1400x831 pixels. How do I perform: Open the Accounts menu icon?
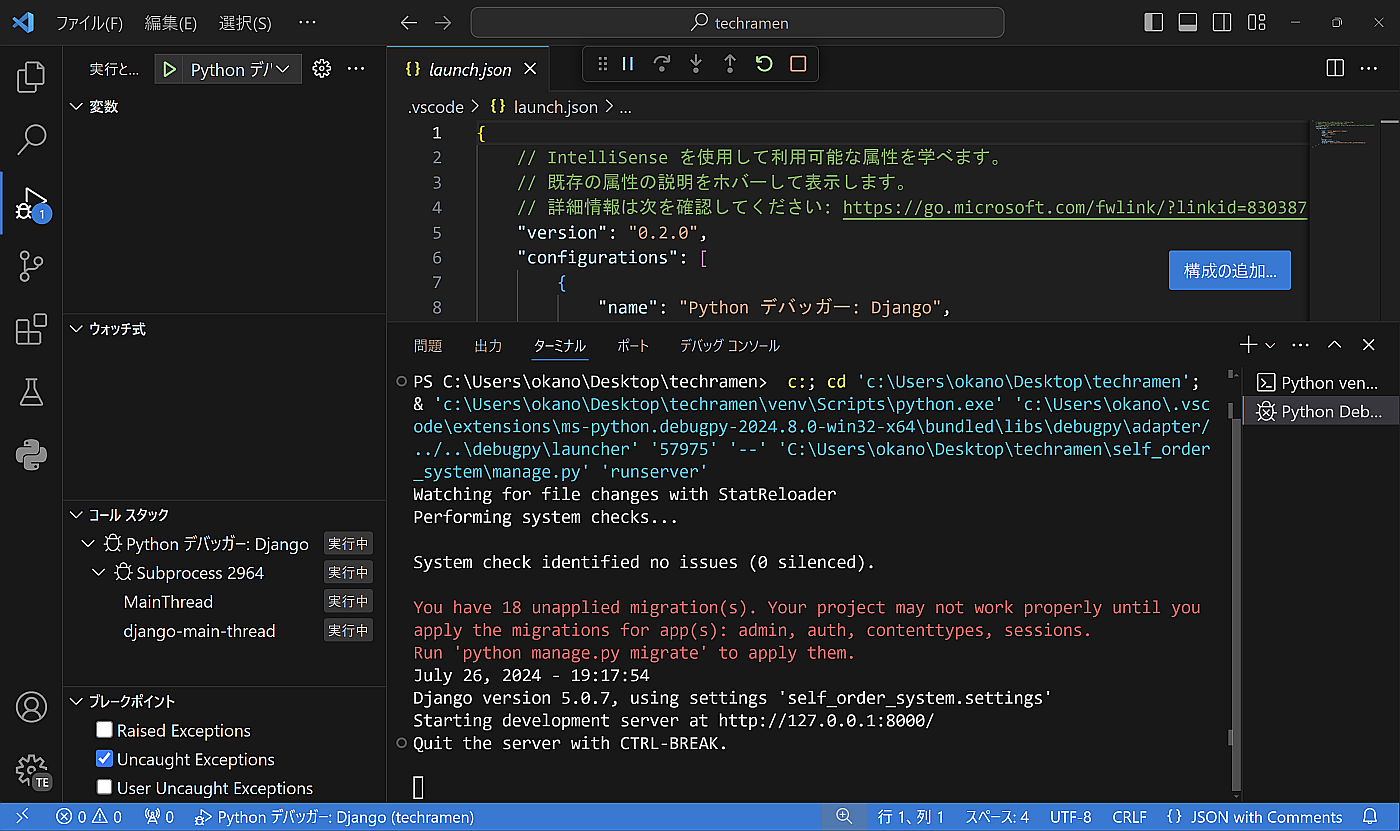[x=31, y=707]
